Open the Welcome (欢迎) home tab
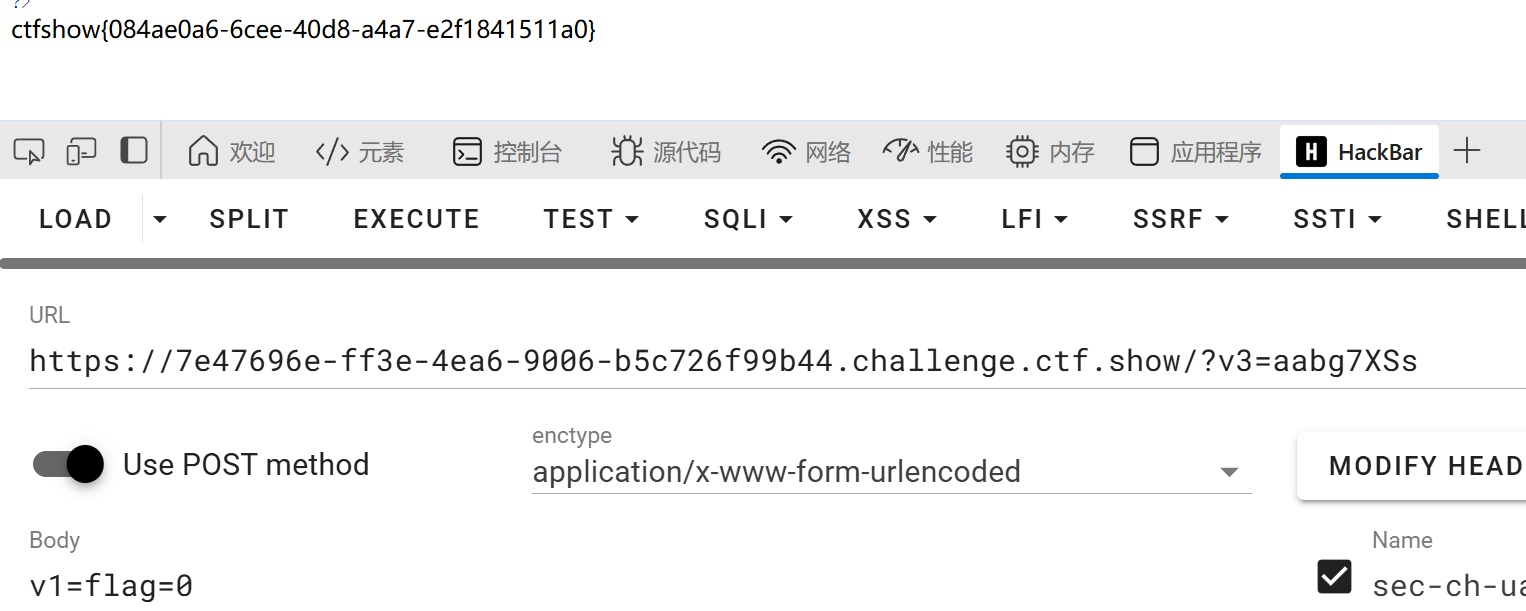This screenshot has width=1526, height=611. coord(232,152)
